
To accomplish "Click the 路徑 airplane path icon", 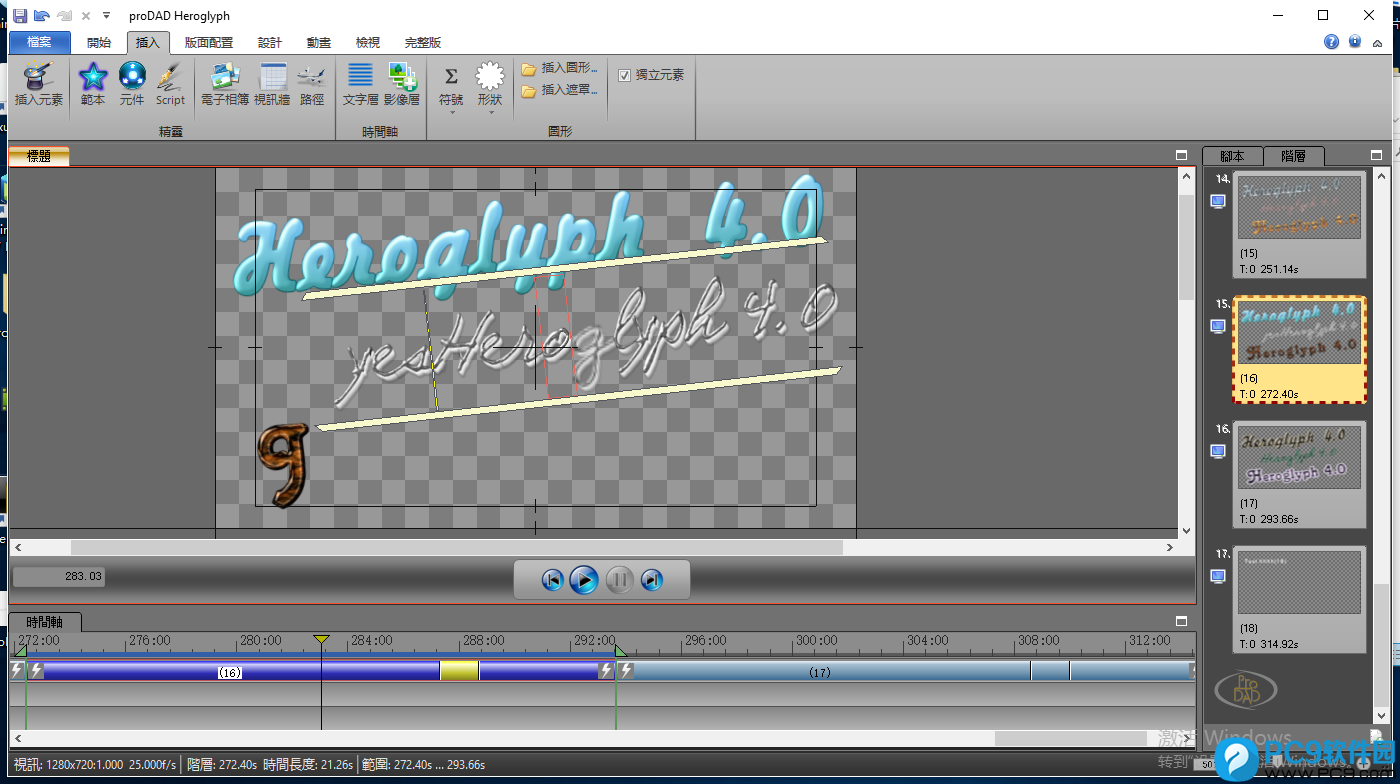I will (x=312, y=84).
